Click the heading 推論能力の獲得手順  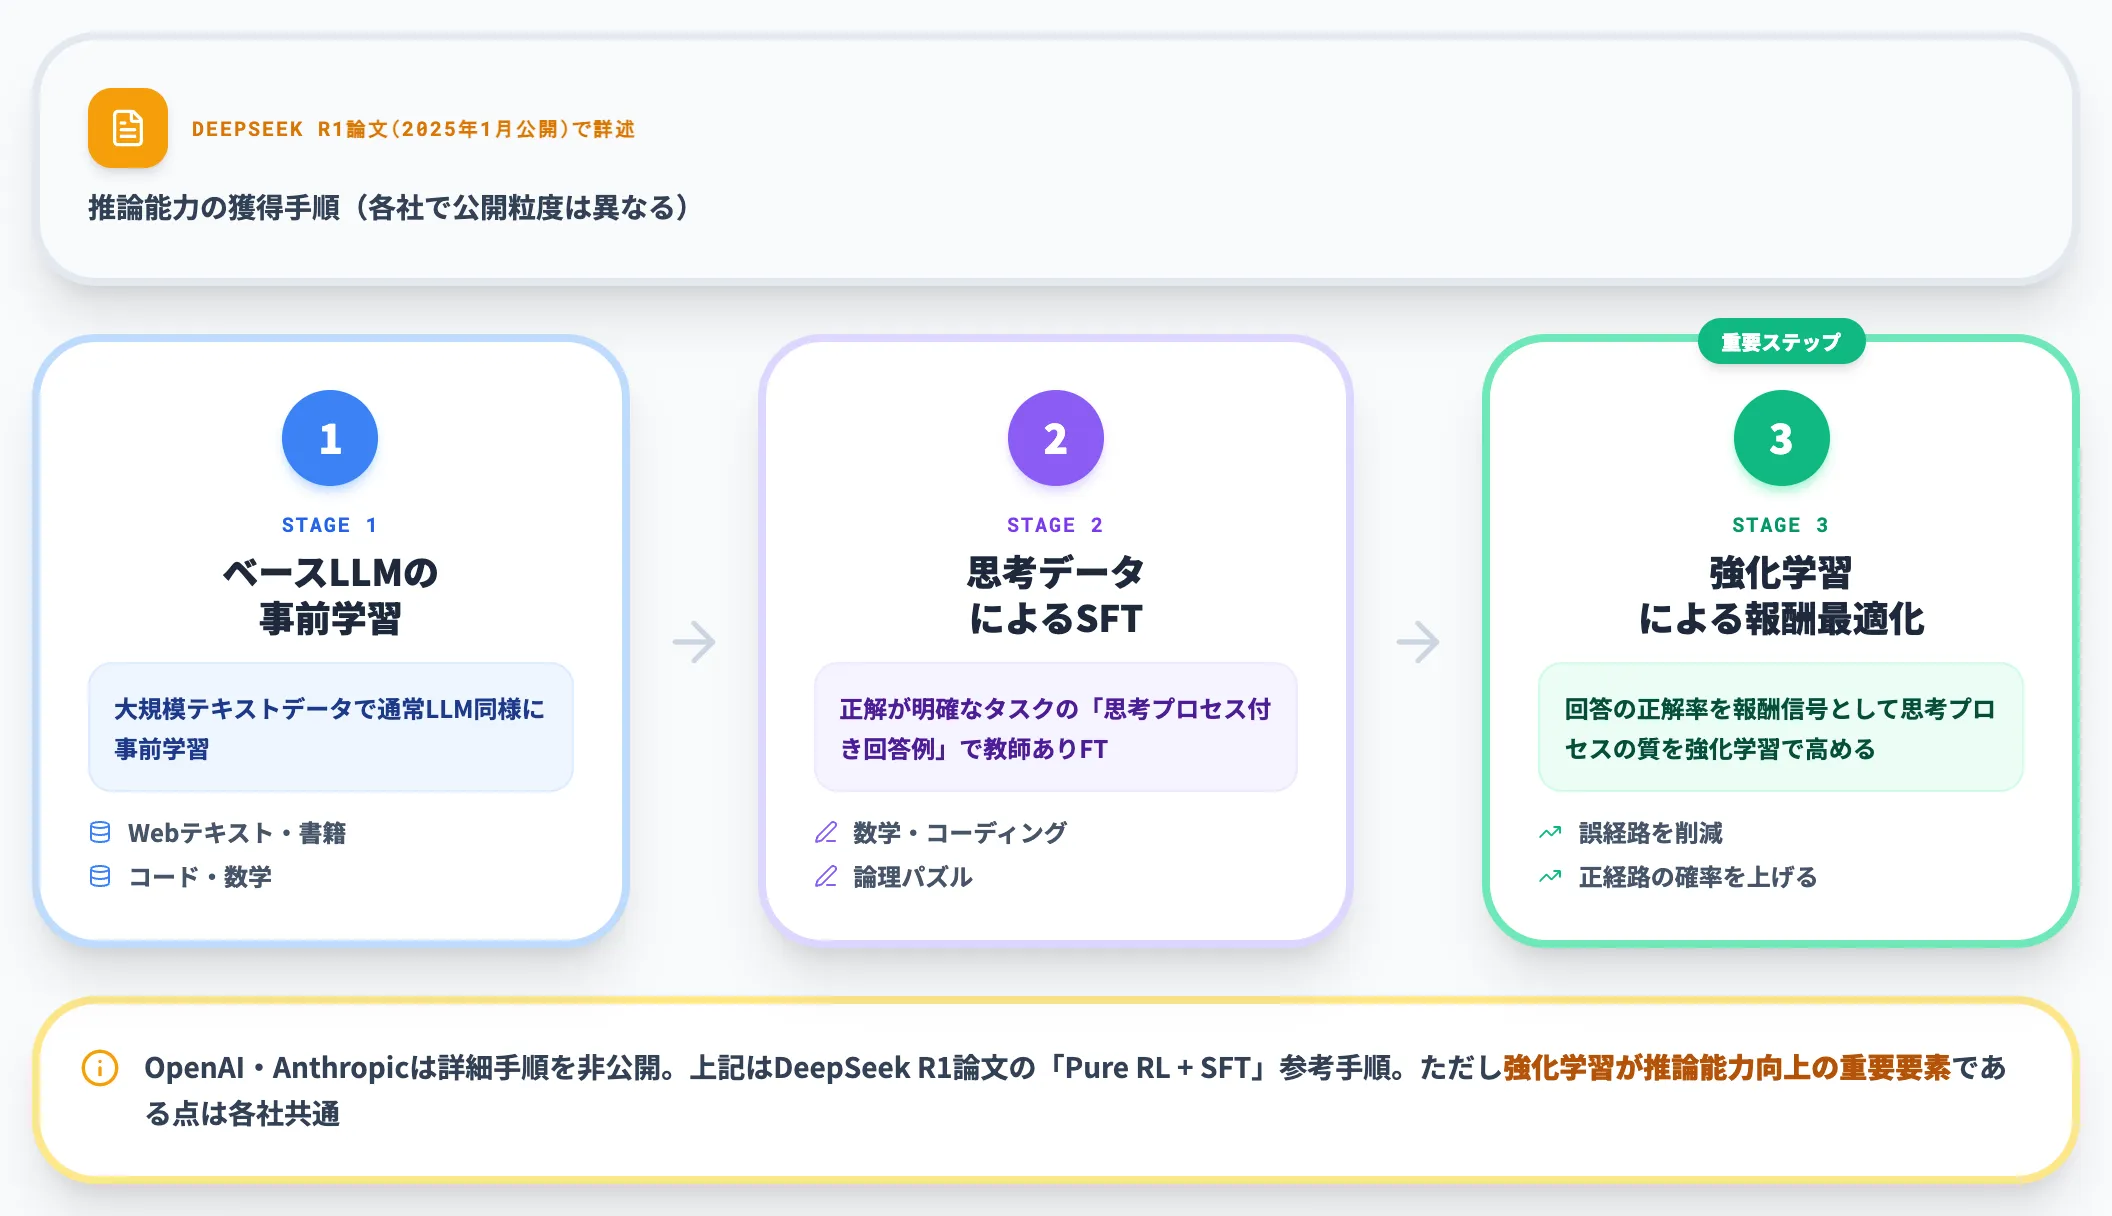click(388, 208)
